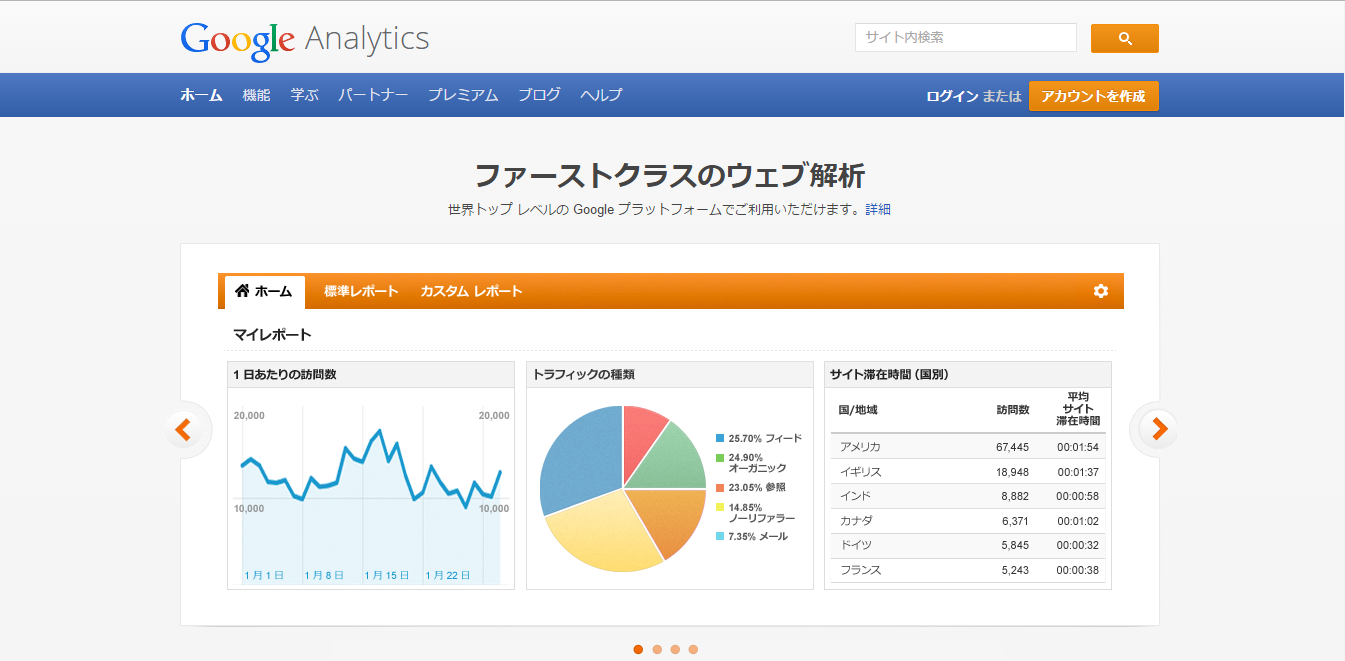Select the second carousel dot indicator

click(657, 649)
